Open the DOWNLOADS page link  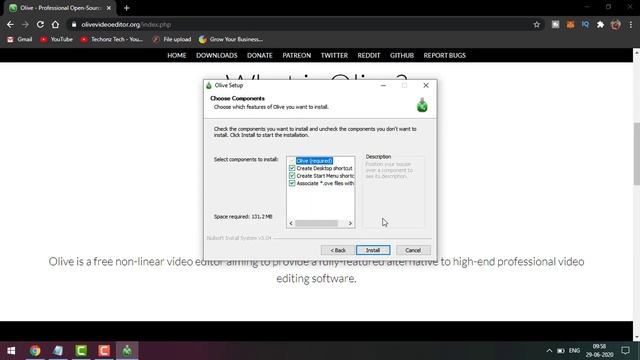[217, 56]
